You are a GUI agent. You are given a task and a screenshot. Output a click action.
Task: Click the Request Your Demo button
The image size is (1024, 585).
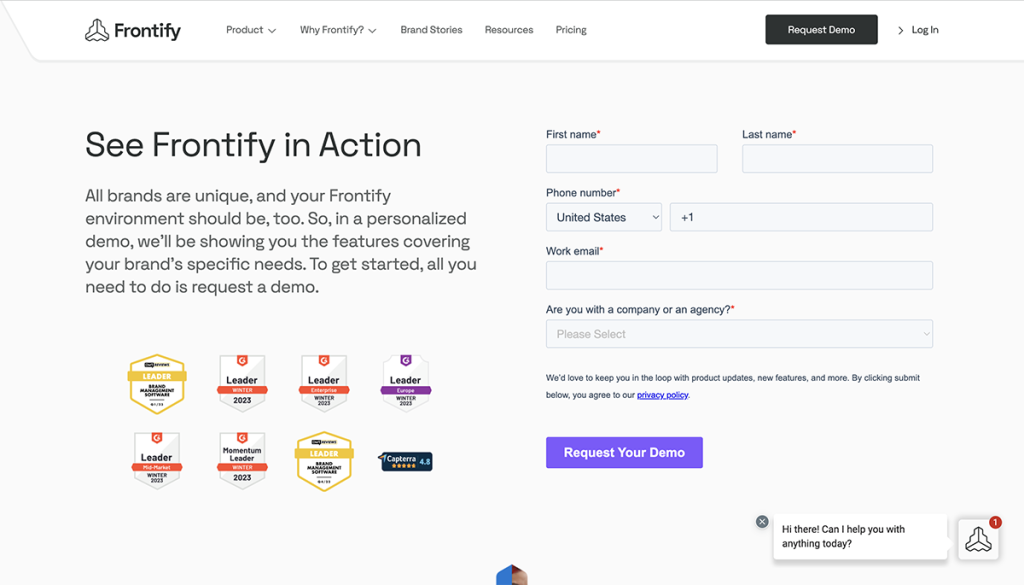[x=624, y=452]
